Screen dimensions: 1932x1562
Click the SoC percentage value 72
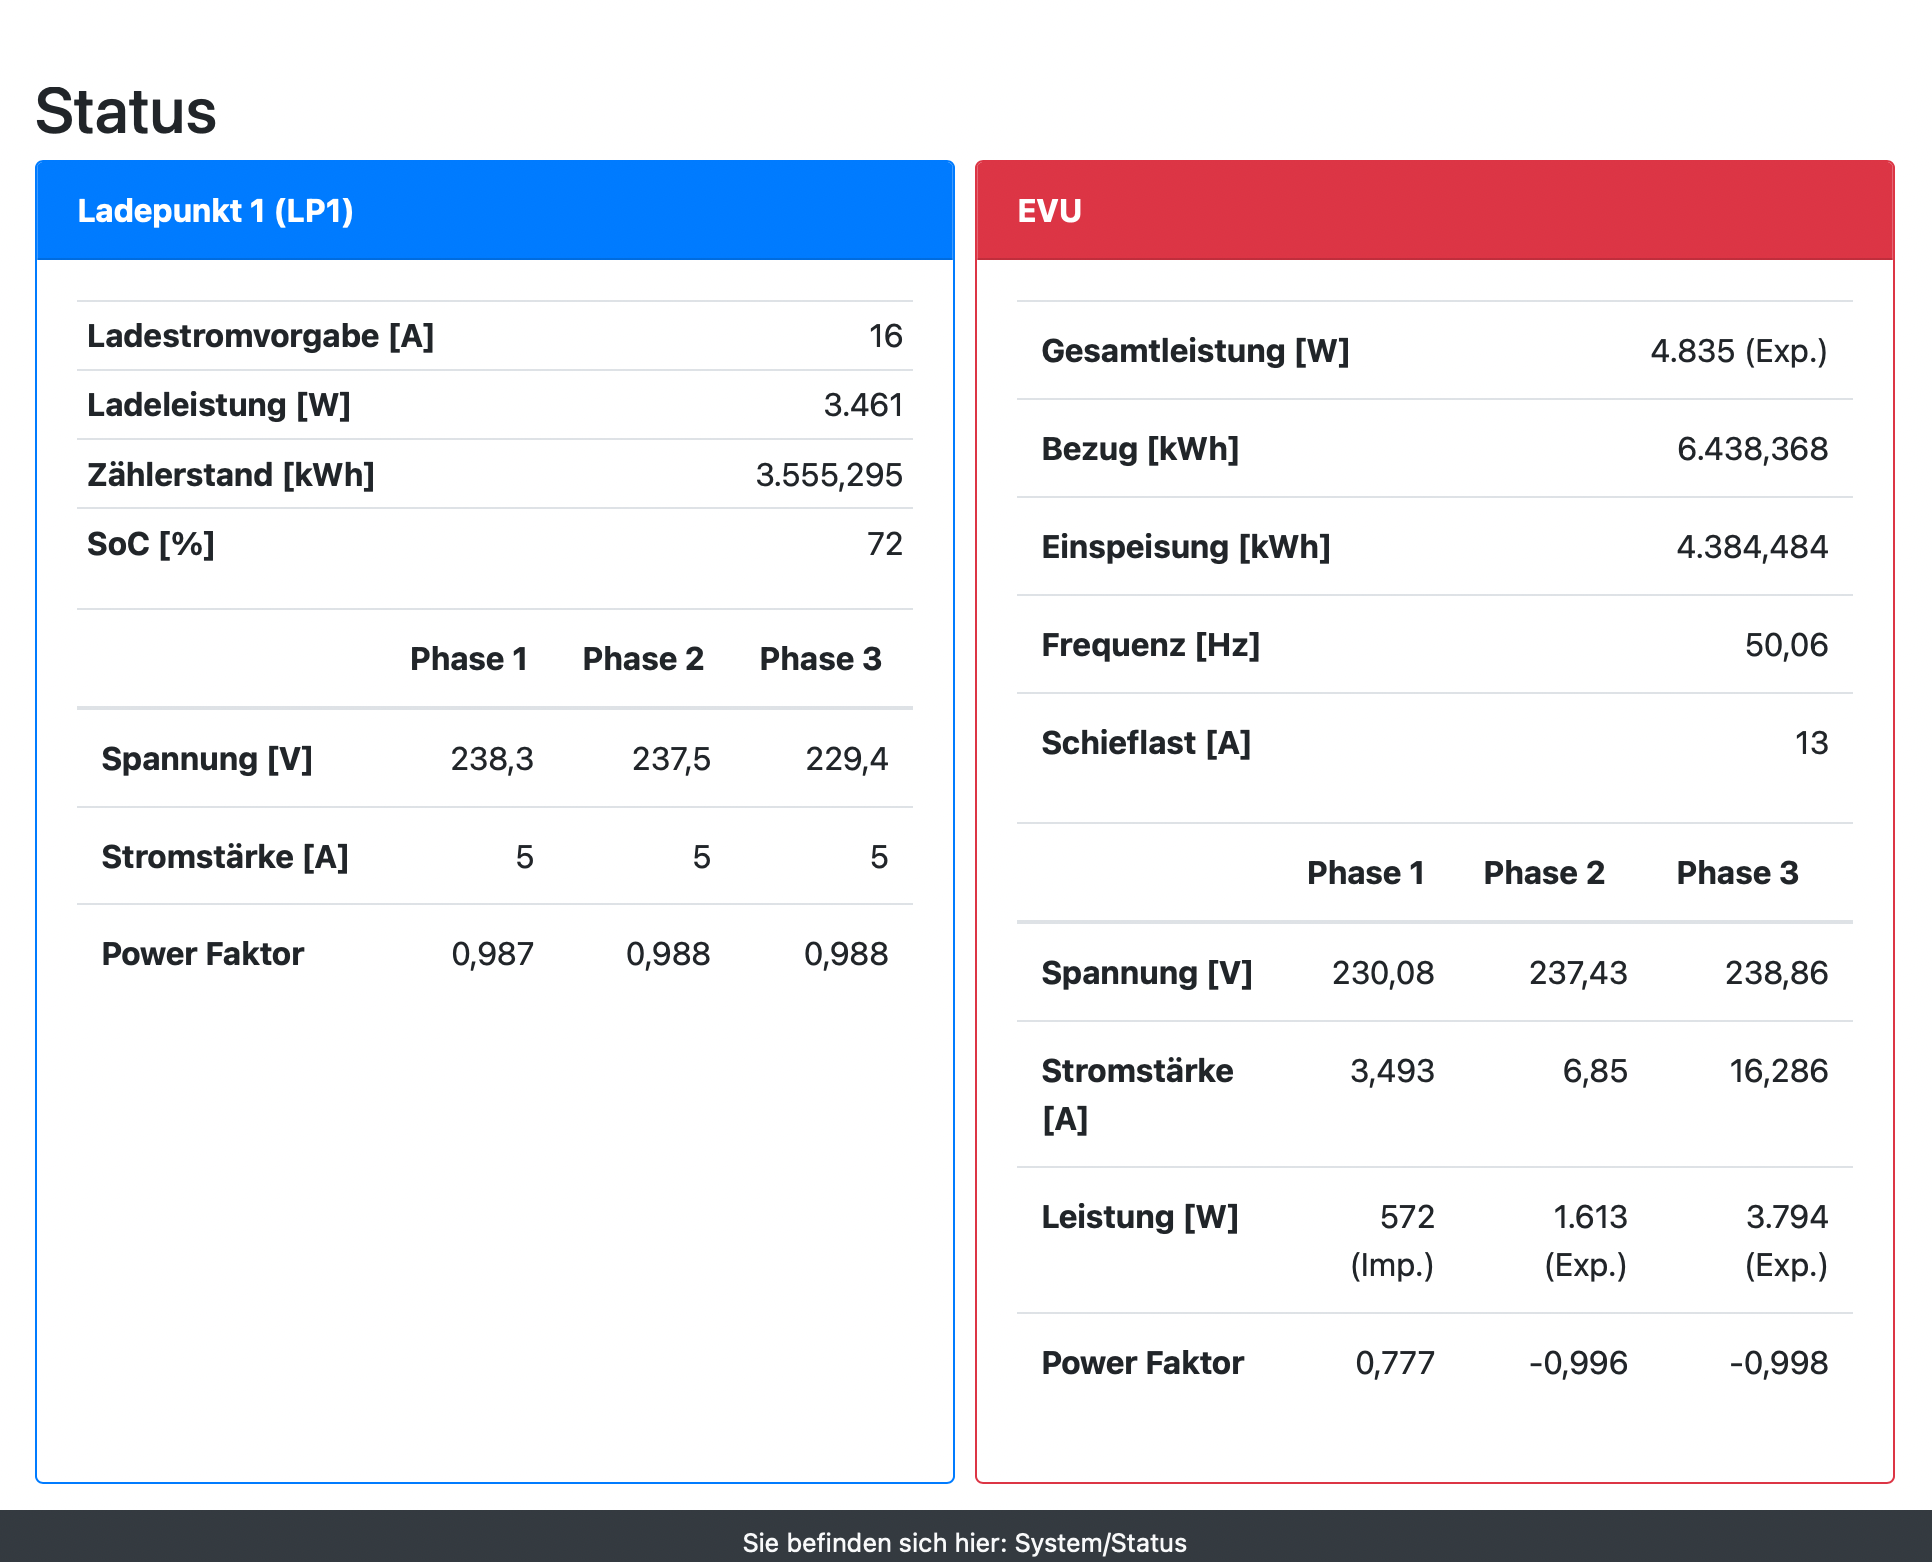884,544
